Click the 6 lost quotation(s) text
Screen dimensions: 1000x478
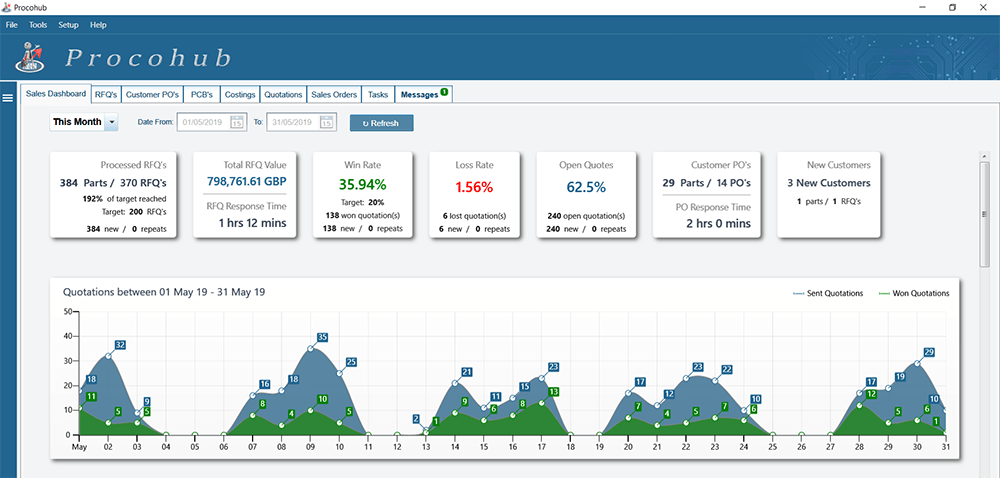(x=474, y=216)
